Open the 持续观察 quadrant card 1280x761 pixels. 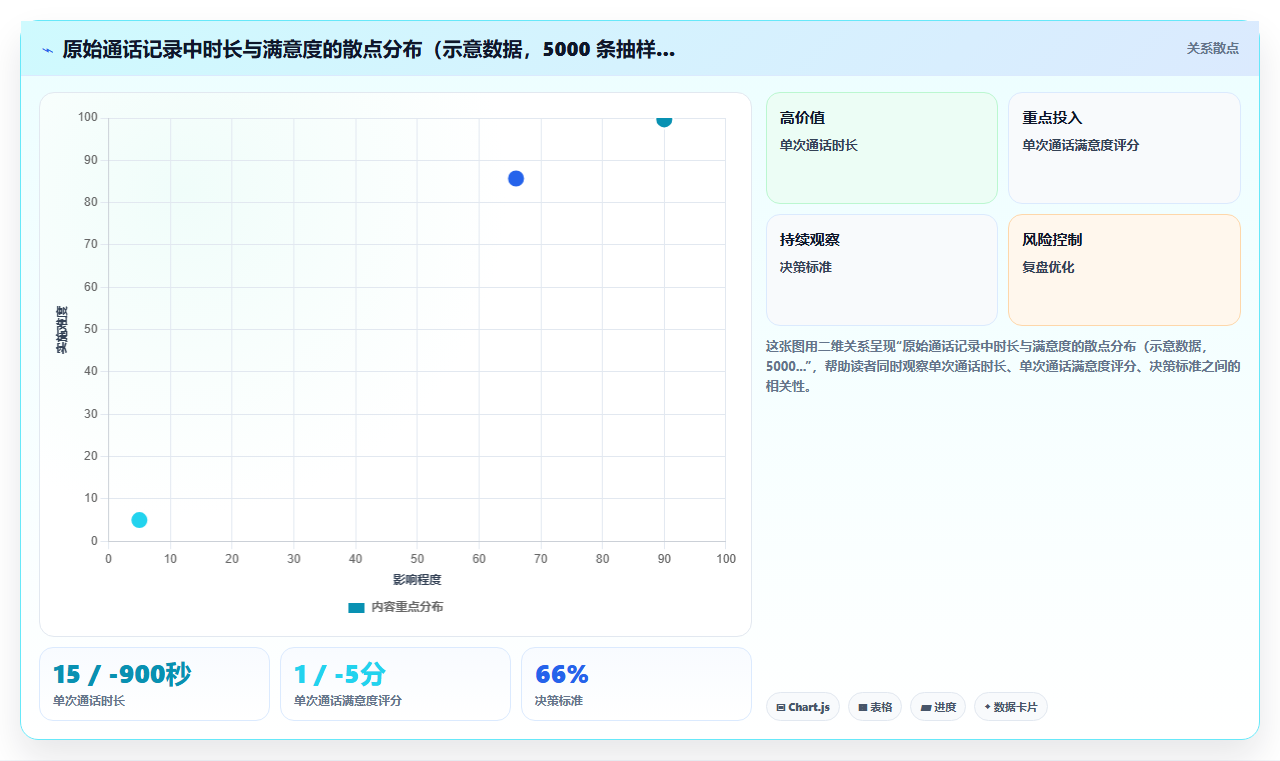click(882, 270)
